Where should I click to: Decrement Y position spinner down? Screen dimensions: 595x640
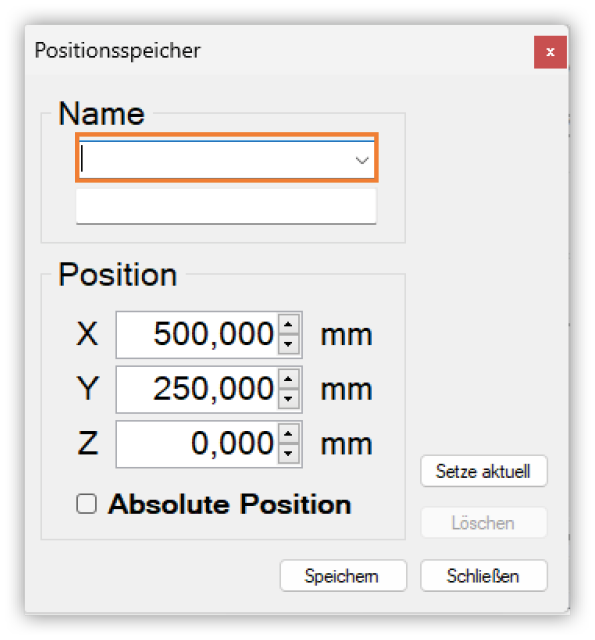[x=289, y=399]
